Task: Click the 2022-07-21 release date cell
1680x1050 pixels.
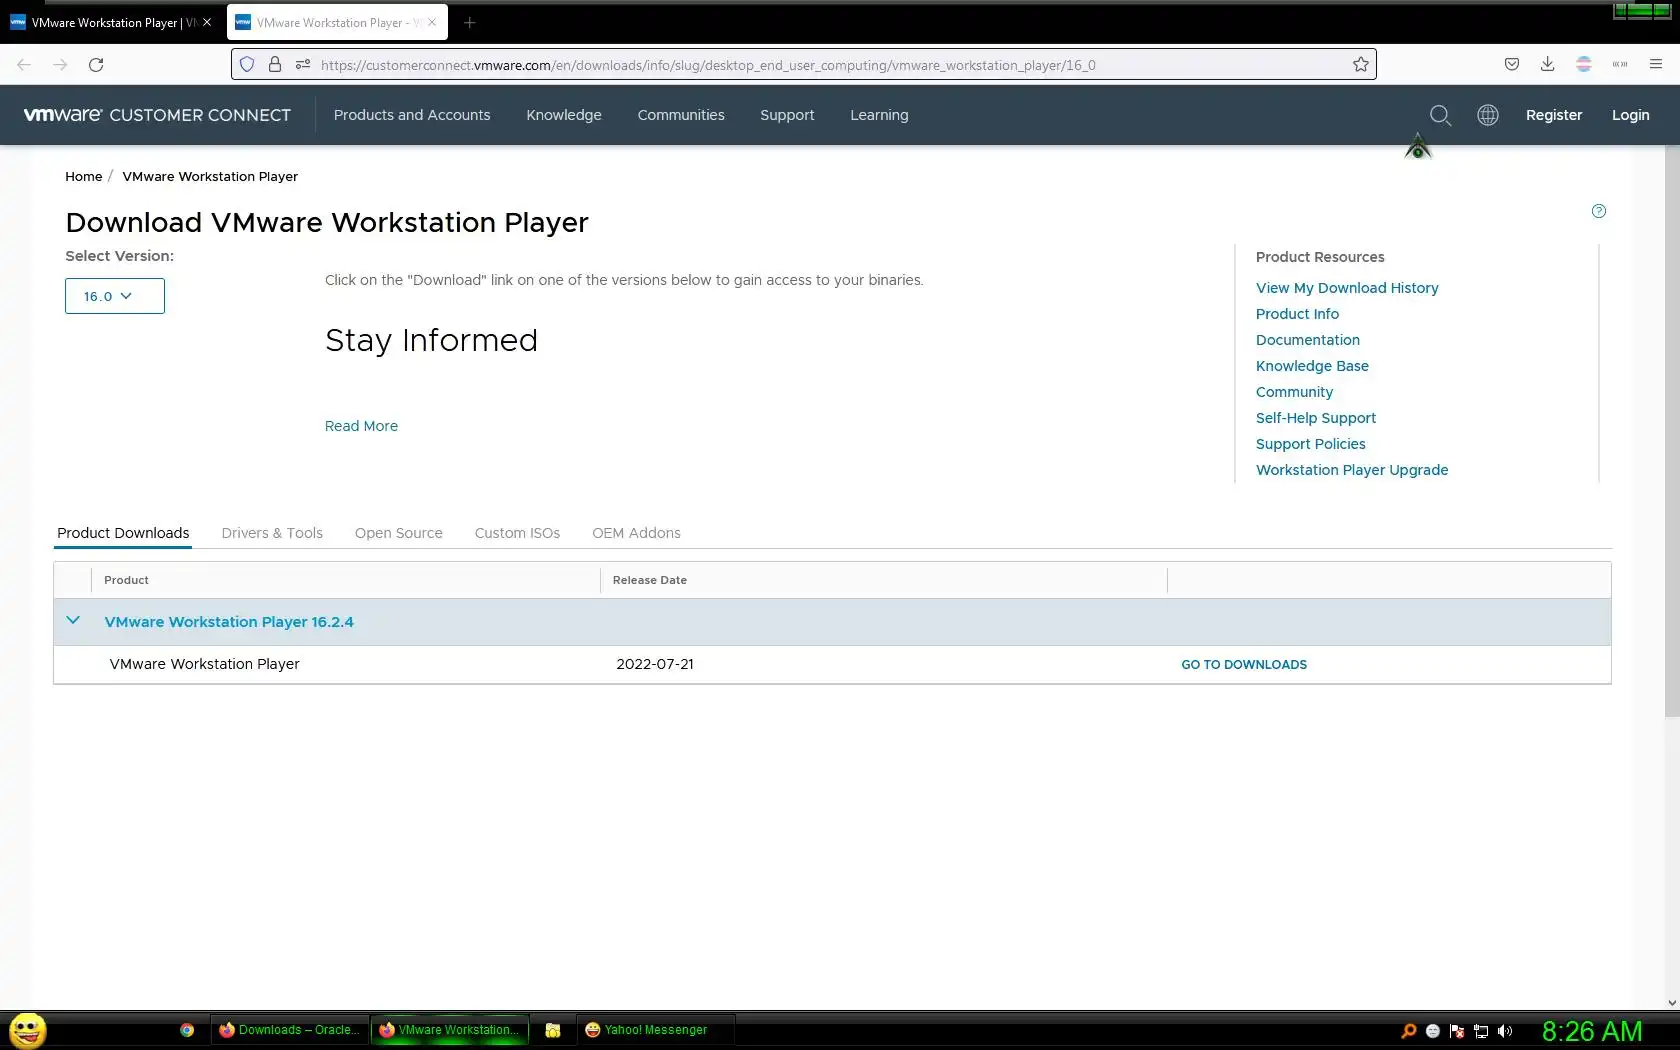Action: tap(655, 664)
